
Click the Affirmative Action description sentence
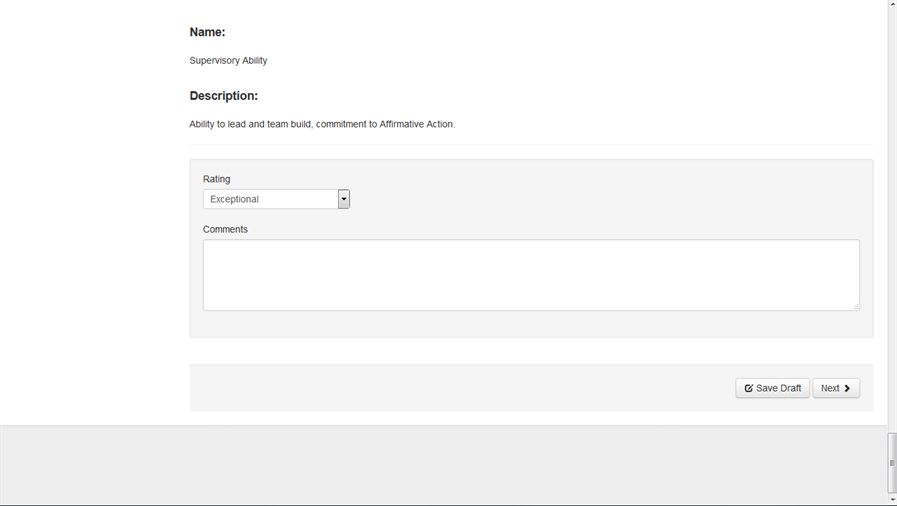(x=322, y=124)
